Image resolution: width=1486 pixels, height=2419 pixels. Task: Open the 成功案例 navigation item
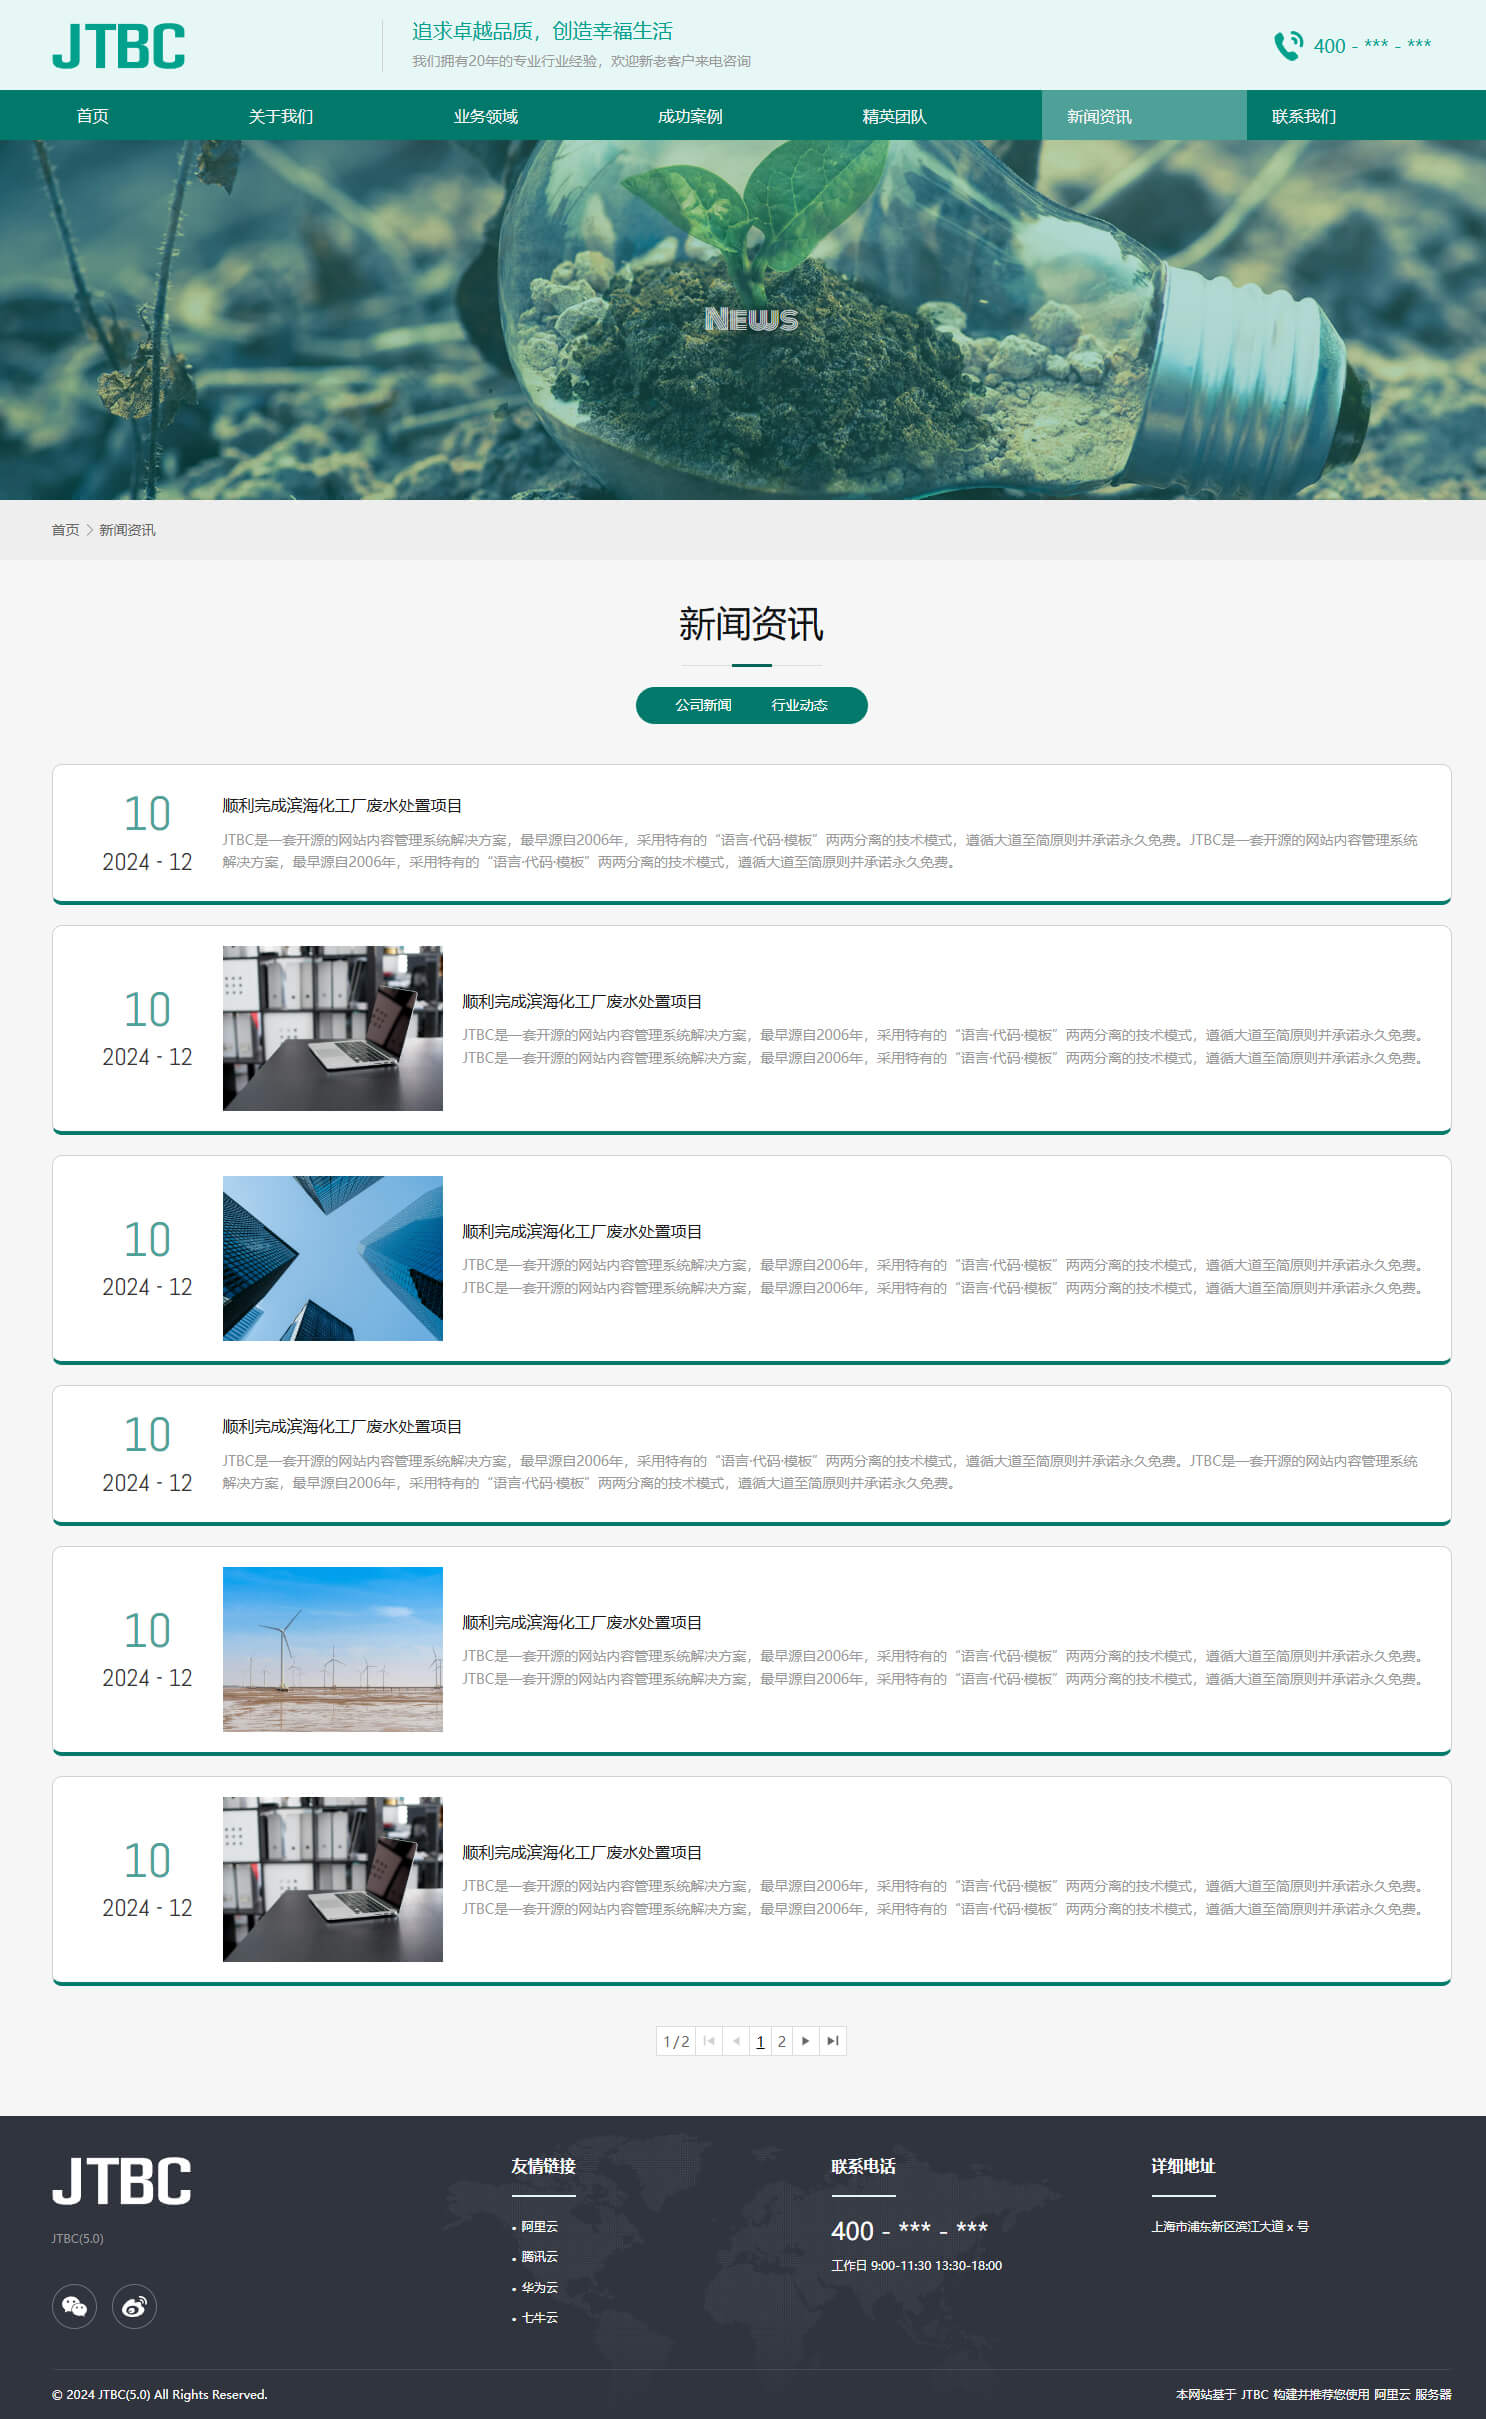tap(690, 116)
